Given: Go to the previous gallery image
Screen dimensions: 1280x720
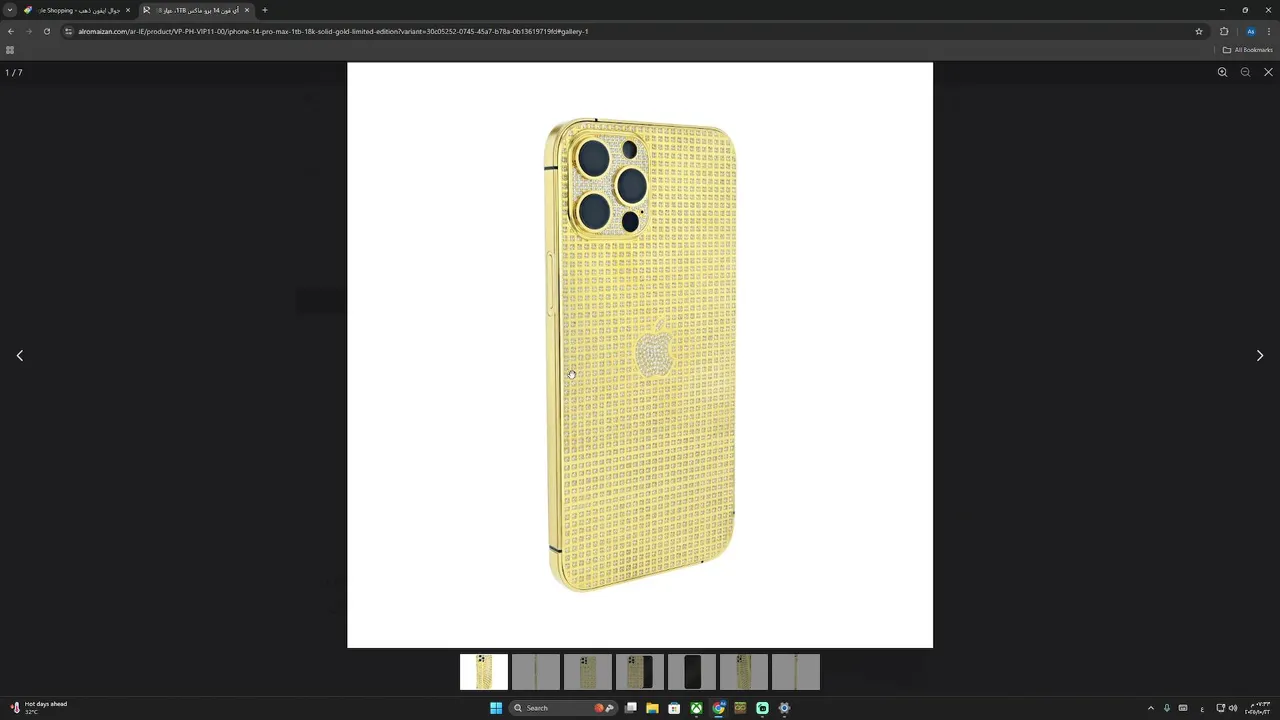Looking at the screenshot, I should (x=19, y=355).
